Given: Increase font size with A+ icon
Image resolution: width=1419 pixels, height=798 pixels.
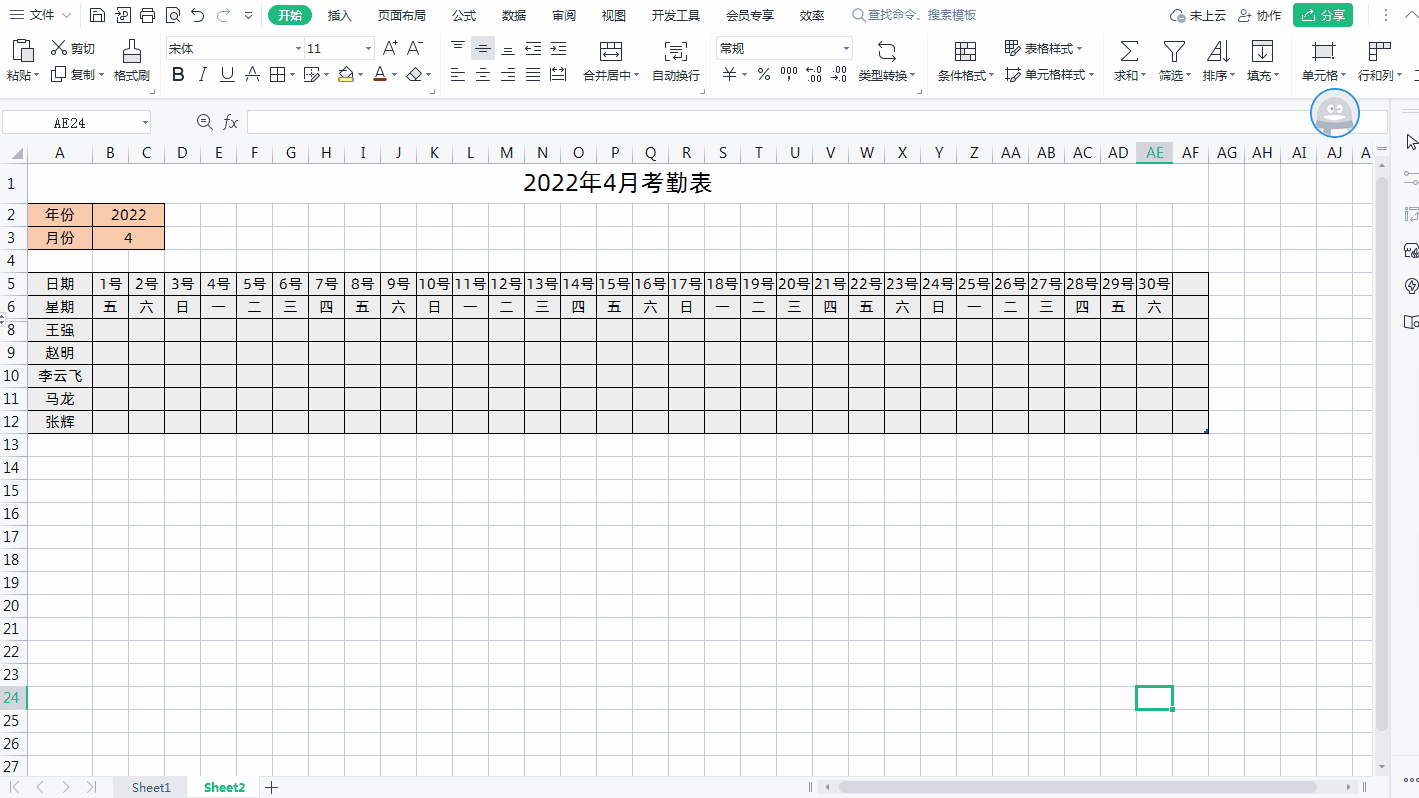Looking at the screenshot, I should (x=390, y=48).
